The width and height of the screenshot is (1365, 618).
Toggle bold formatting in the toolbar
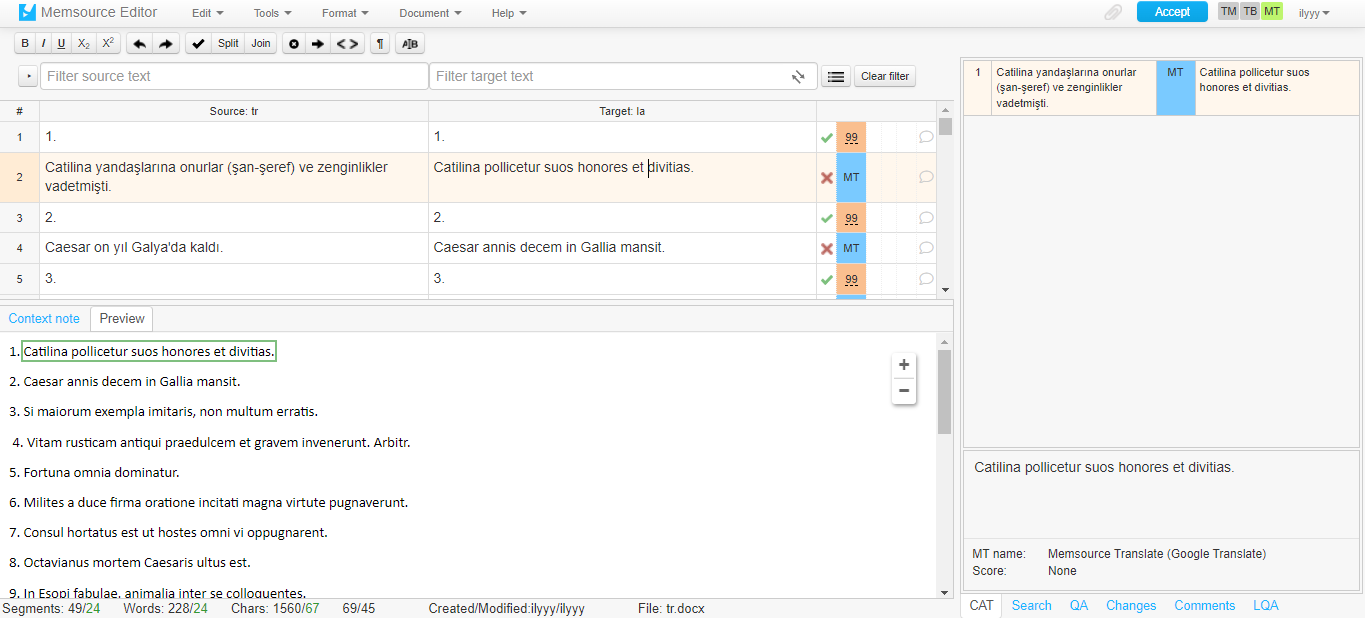coord(25,43)
